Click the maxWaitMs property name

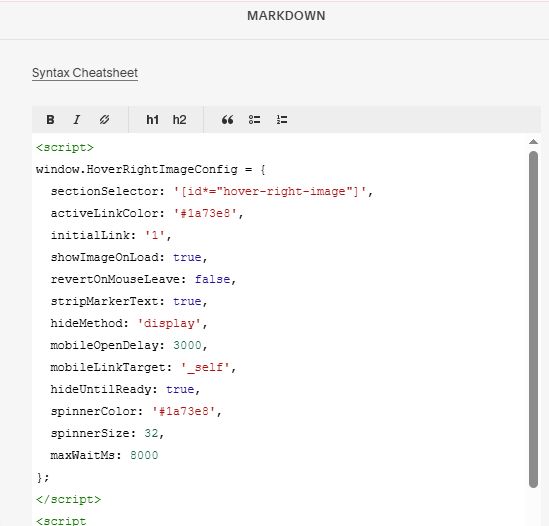[x=83, y=455]
